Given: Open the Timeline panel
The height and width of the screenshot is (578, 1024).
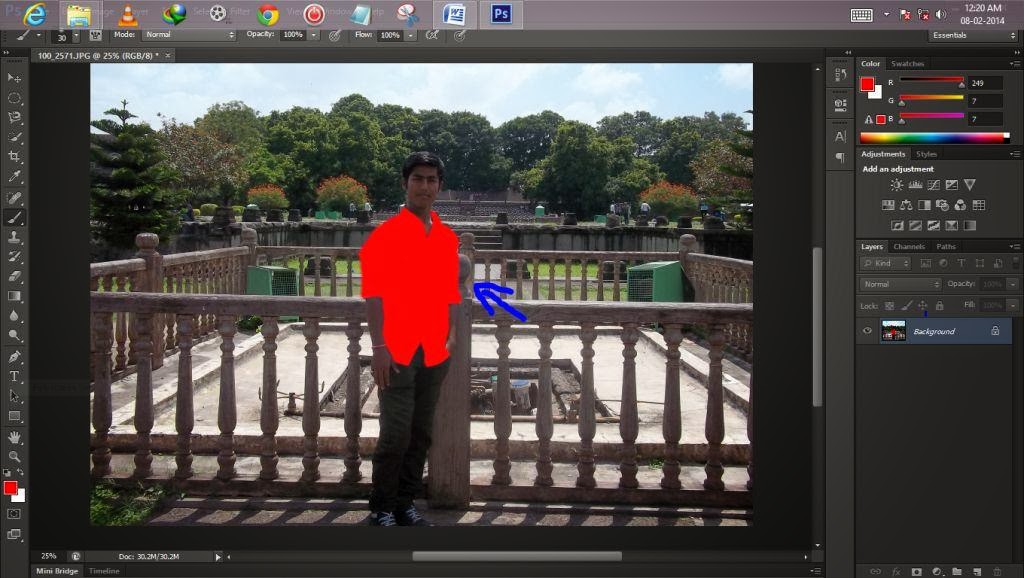Looking at the screenshot, I should (105, 571).
